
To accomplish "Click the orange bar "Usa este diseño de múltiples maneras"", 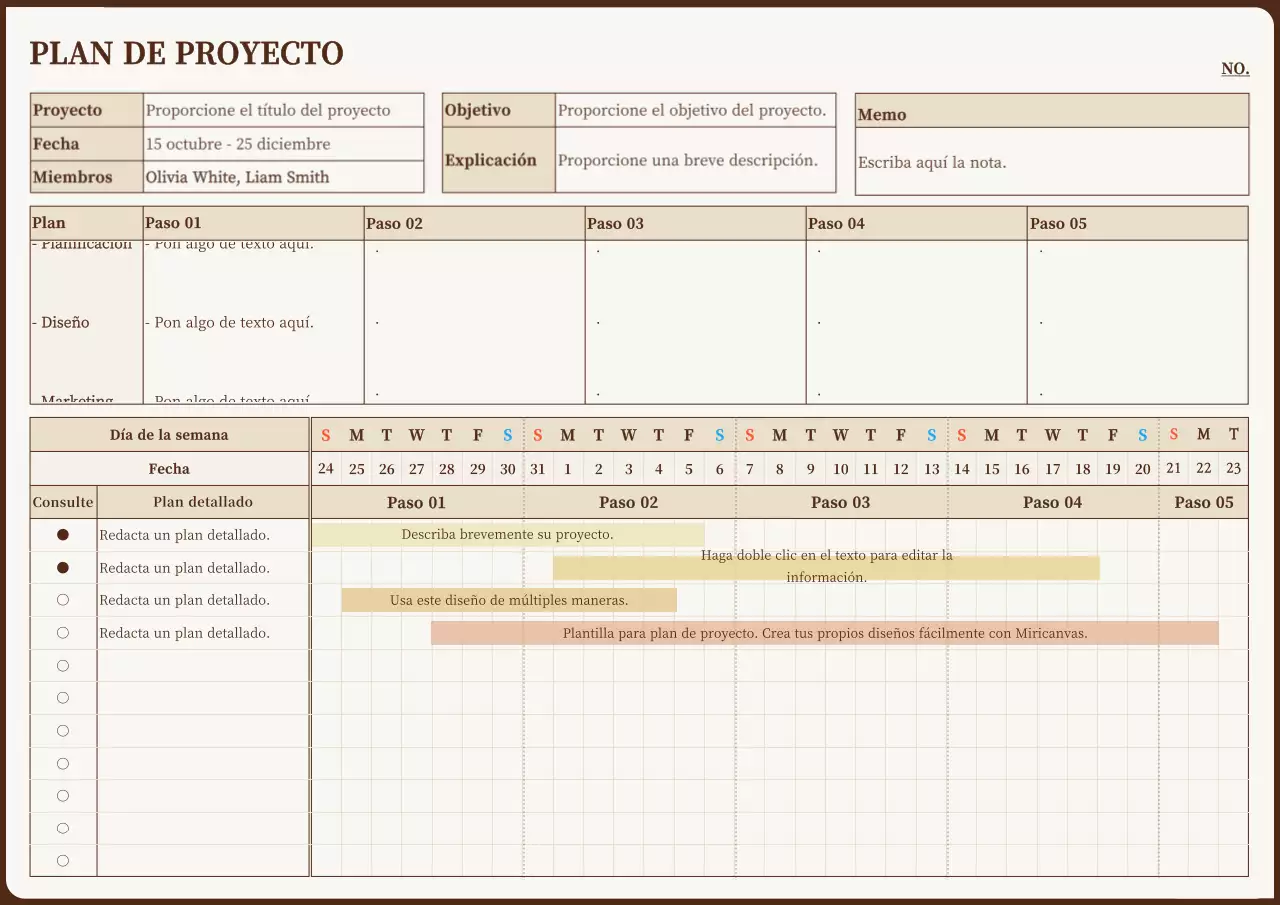I will coord(508,599).
